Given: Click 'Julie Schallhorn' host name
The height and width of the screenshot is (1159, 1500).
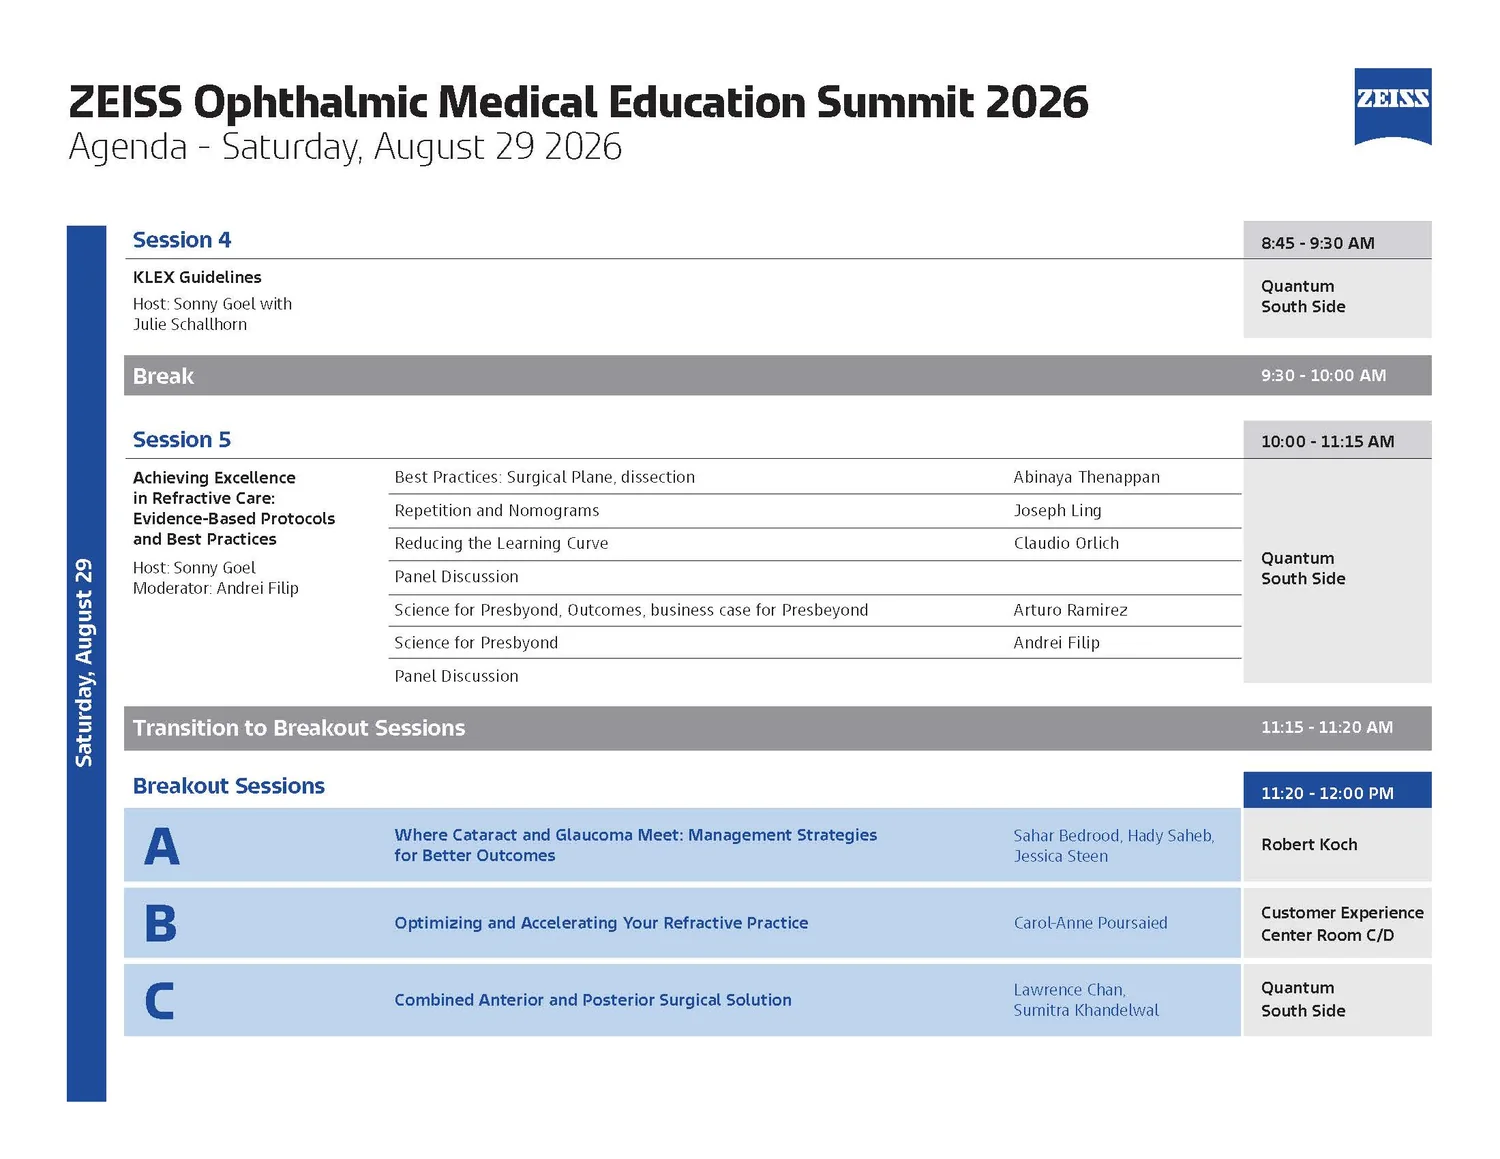Looking at the screenshot, I should [x=190, y=324].
